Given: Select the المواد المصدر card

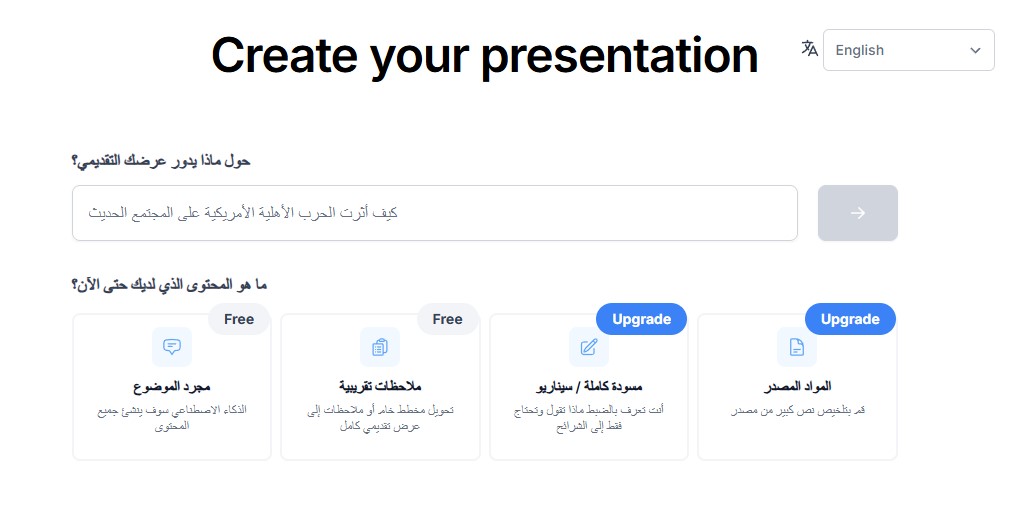Looking at the screenshot, I should 797,387.
